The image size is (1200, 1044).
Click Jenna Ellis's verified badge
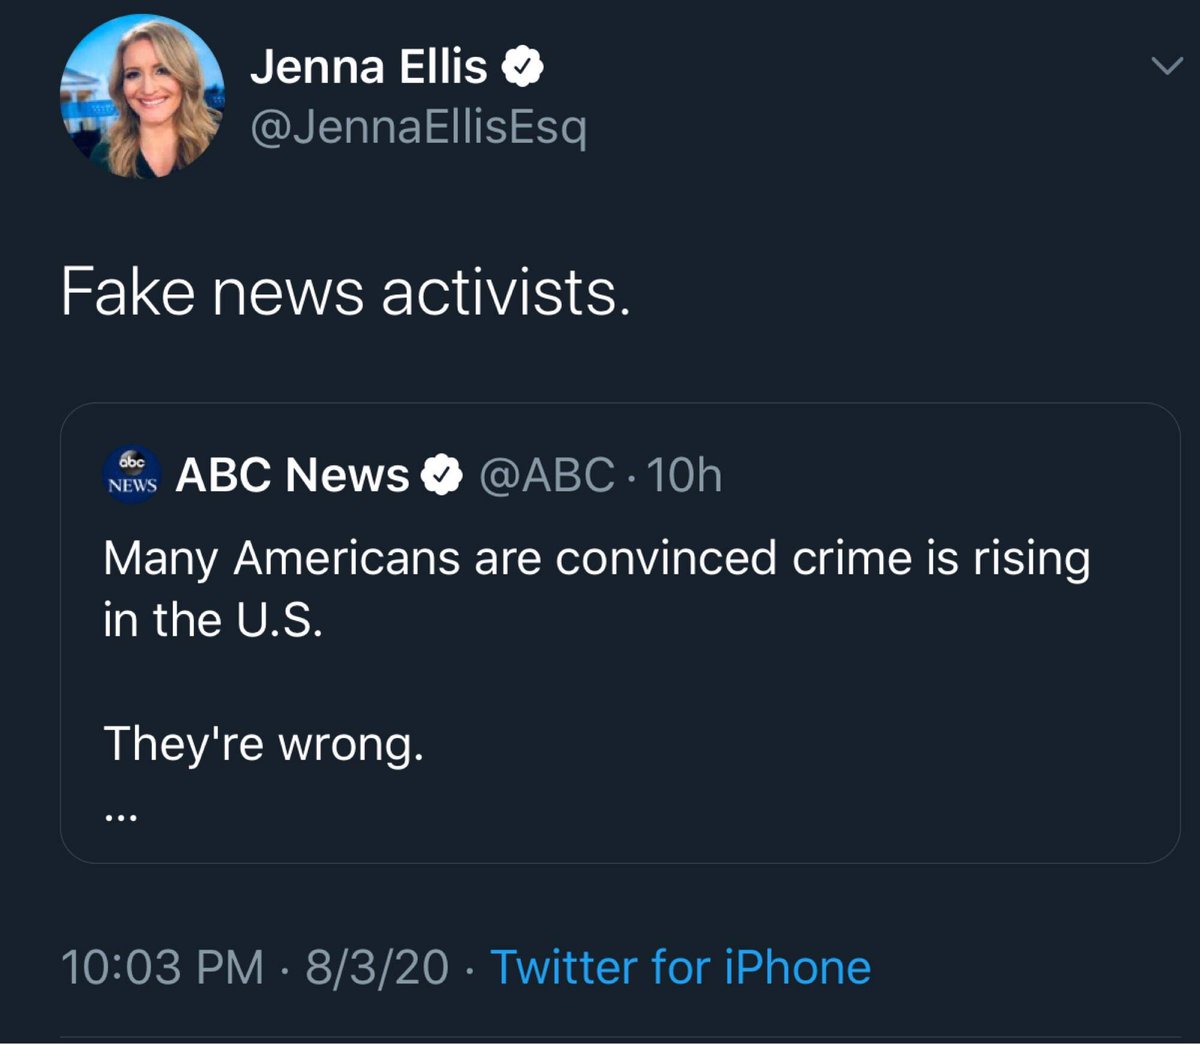(523, 68)
